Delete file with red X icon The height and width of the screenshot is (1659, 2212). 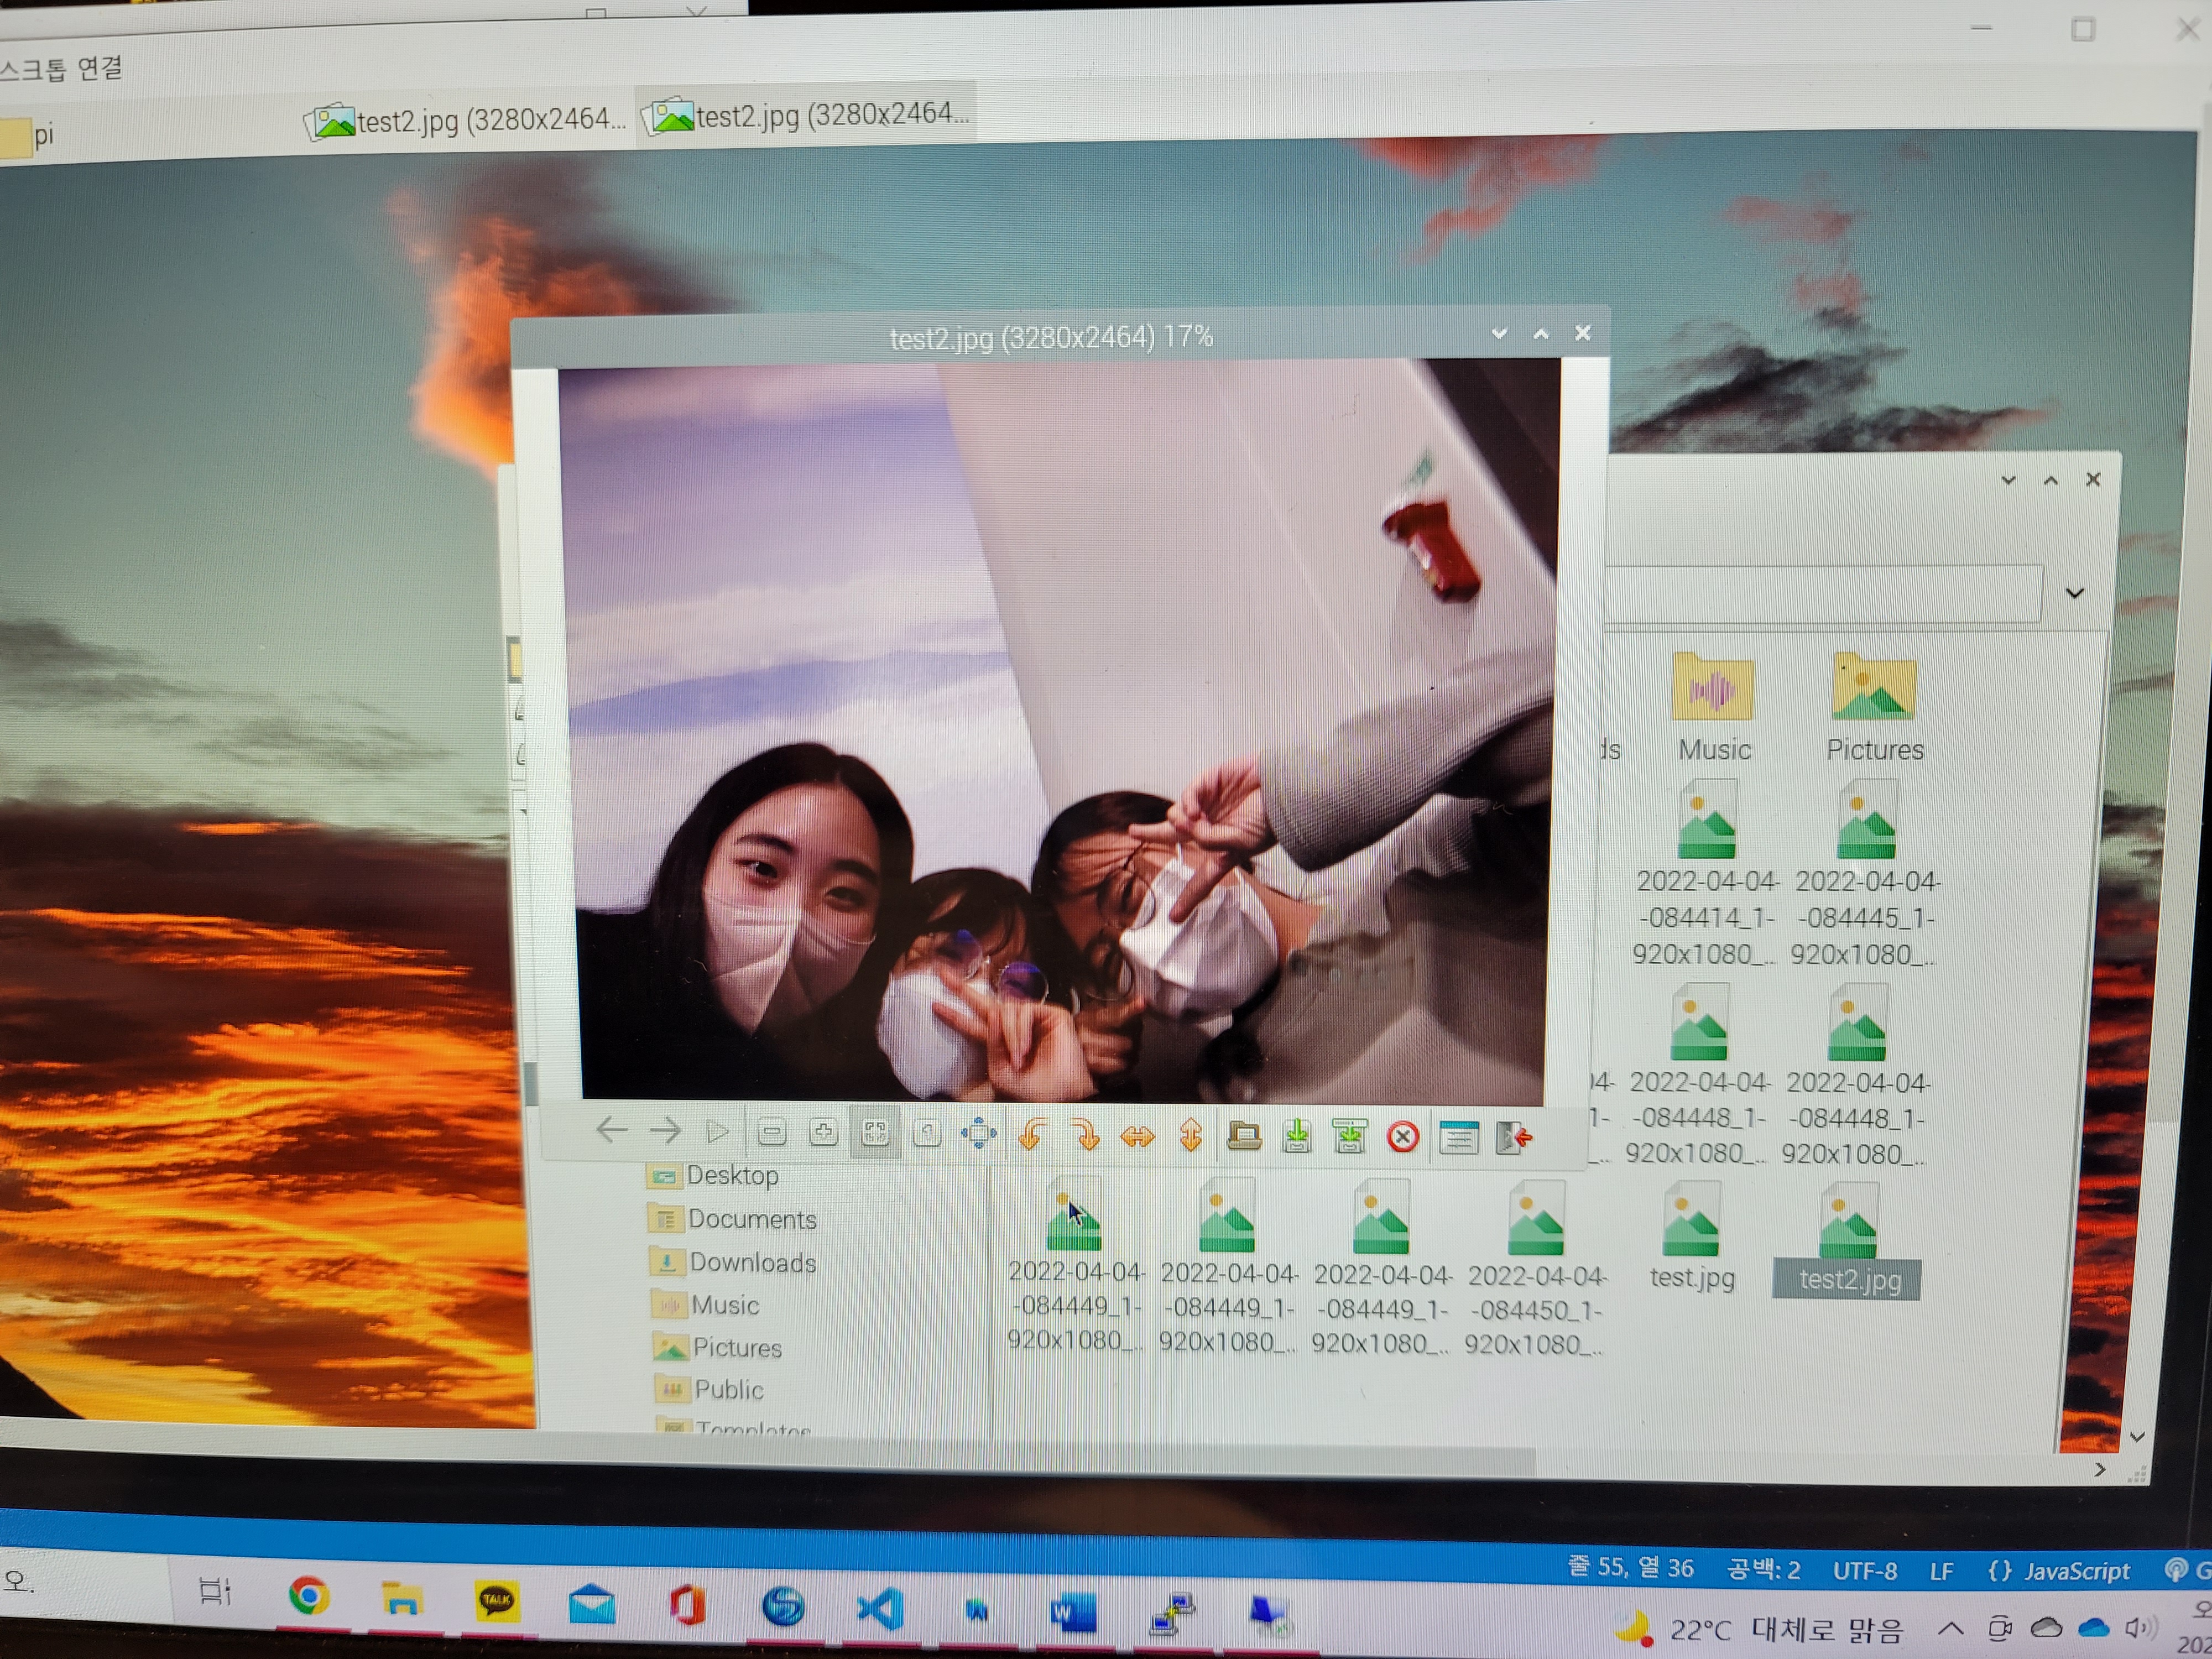click(x=1402, y=1137)
